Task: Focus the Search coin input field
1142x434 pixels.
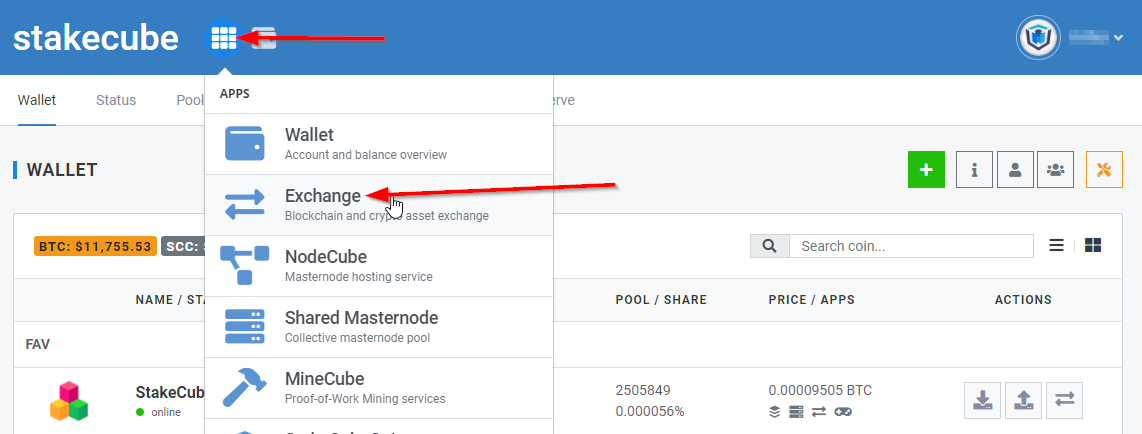Action: click(911, 246)
